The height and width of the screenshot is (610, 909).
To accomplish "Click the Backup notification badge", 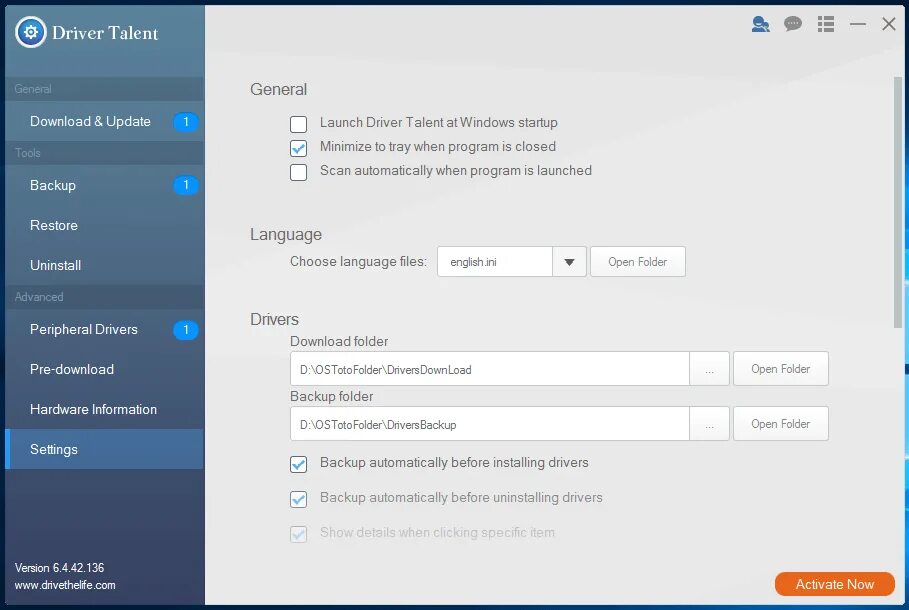I will click(x=186, y=185).
